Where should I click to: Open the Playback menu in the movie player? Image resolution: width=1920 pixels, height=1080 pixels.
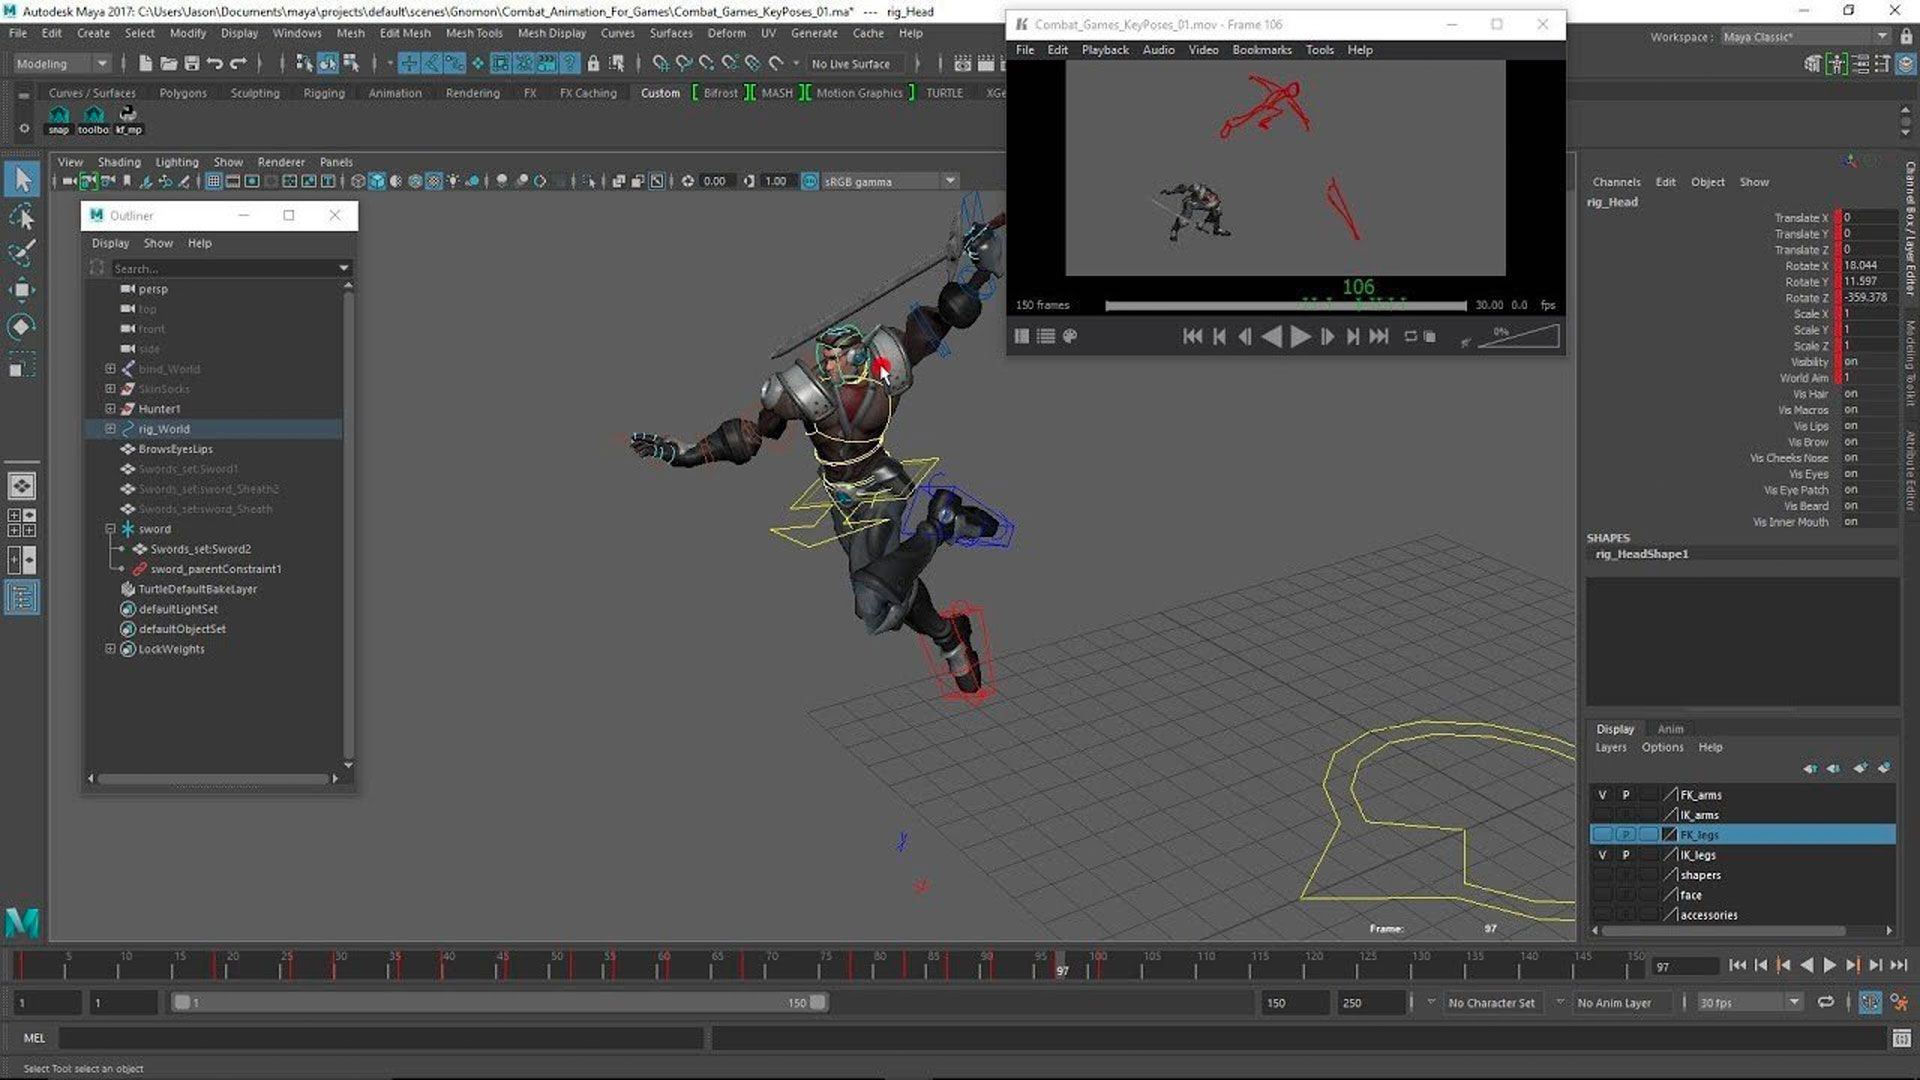pyautogui.click(x=1104, y=49)
